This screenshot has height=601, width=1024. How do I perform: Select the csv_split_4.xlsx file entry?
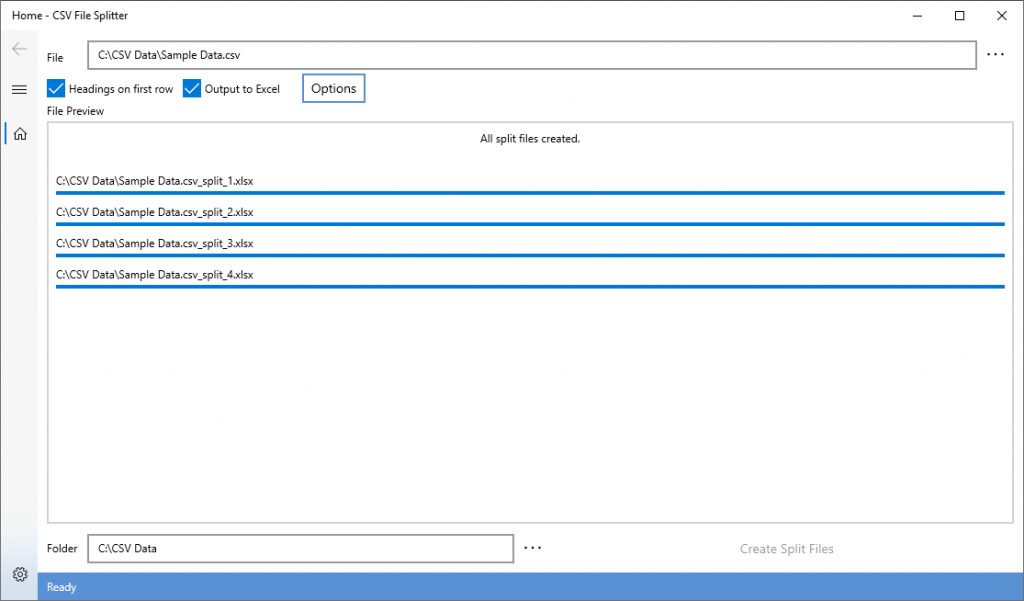tap(154, 274)
